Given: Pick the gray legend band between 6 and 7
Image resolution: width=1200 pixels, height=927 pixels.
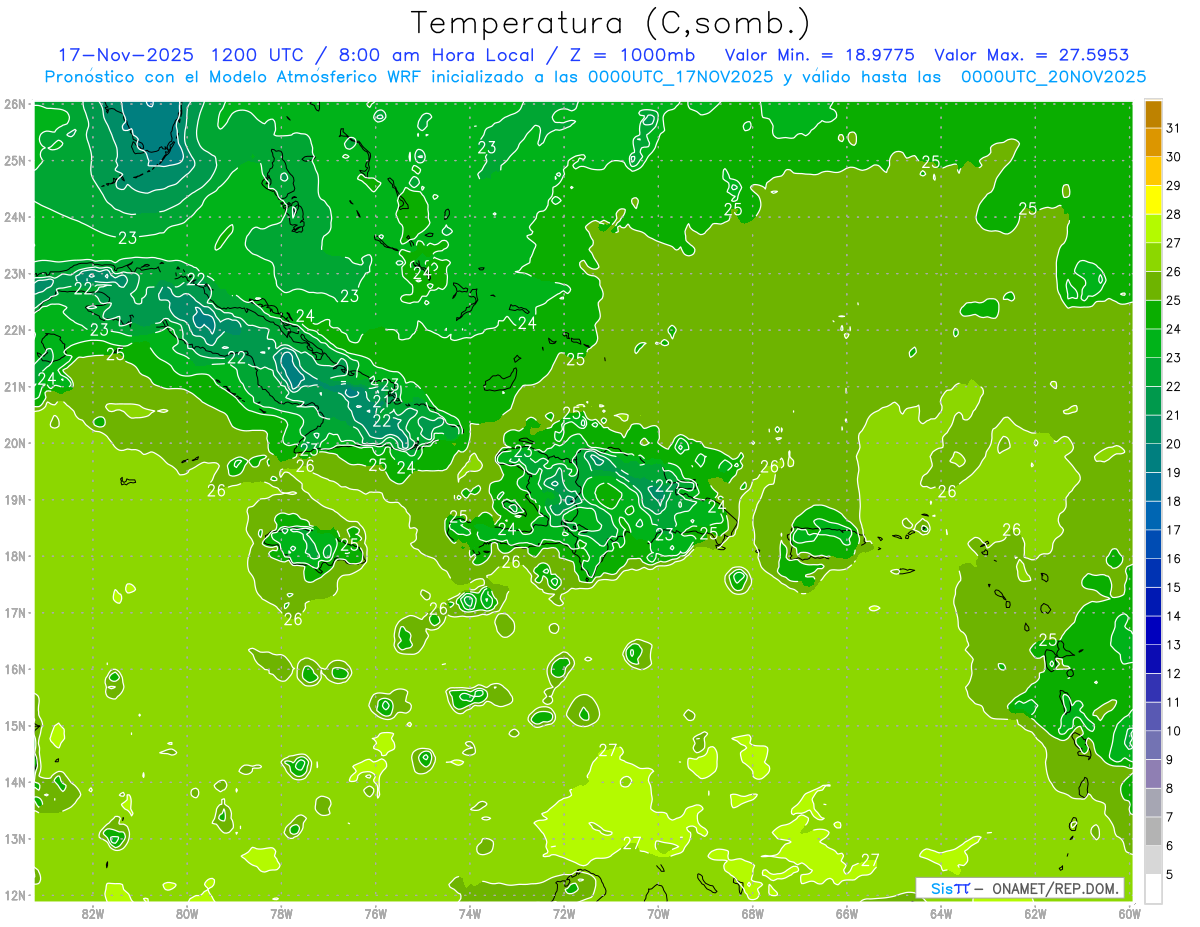Looking at the screenshot, I should point(1153,832).
